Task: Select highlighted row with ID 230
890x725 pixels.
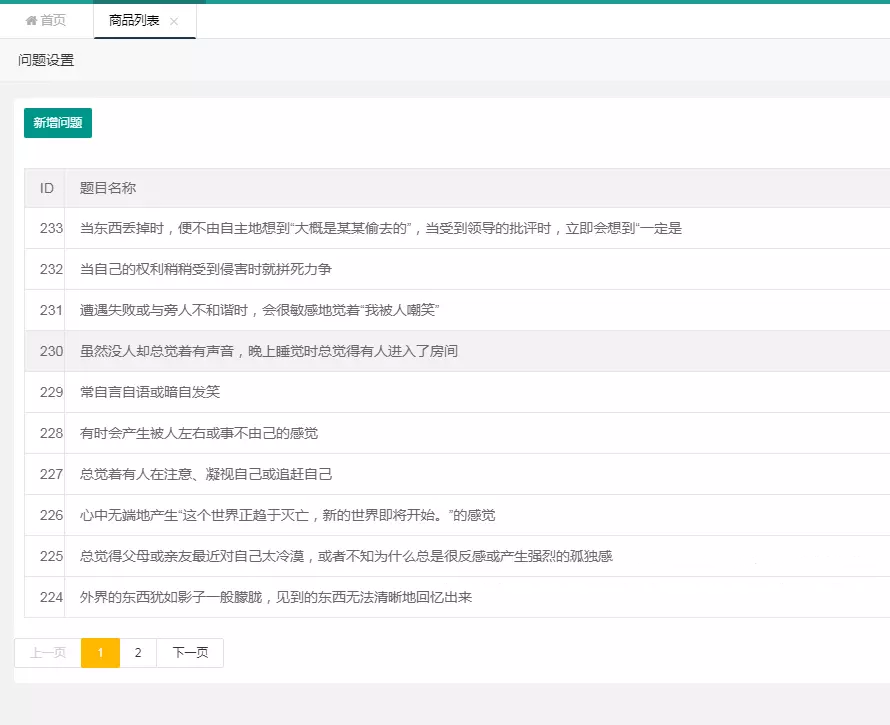Action: (51, 351)
